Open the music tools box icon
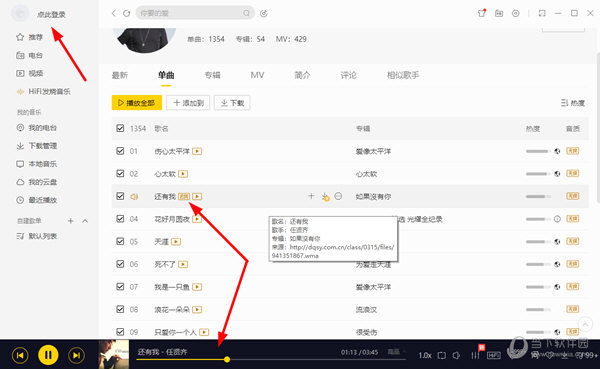 pos(499,13)
